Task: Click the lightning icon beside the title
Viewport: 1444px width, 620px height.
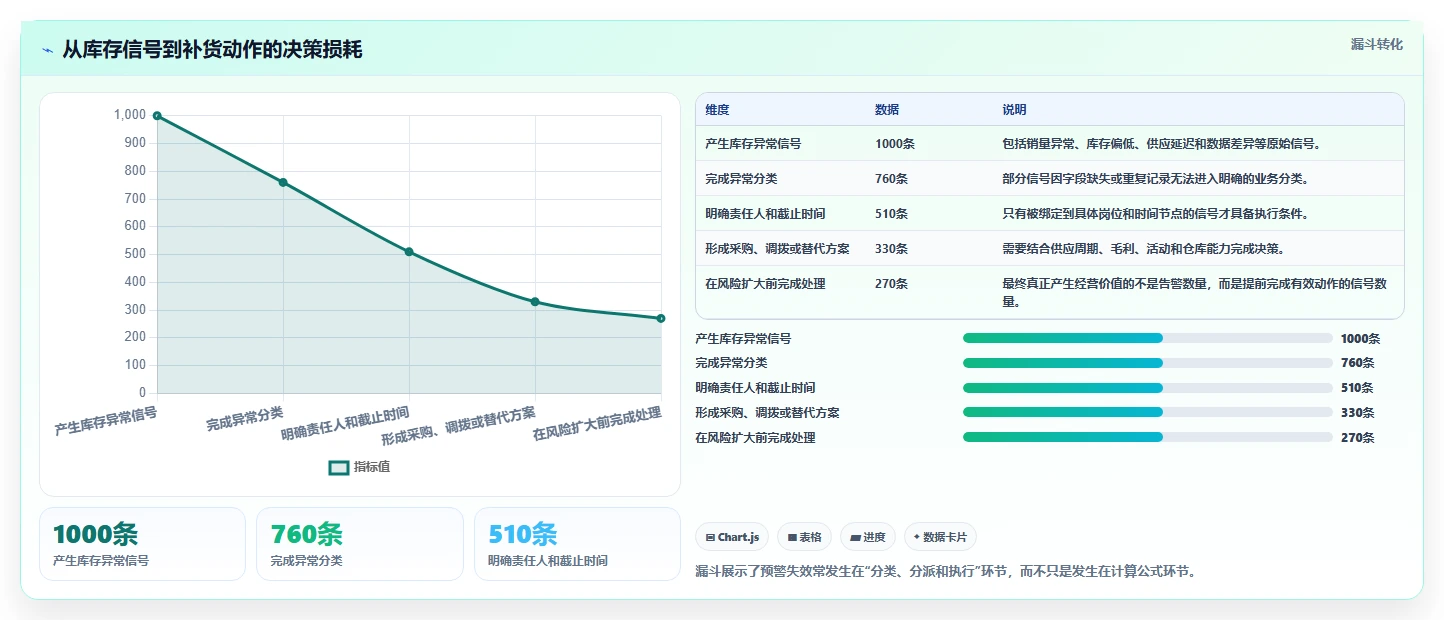Action: tap(48, 50)
